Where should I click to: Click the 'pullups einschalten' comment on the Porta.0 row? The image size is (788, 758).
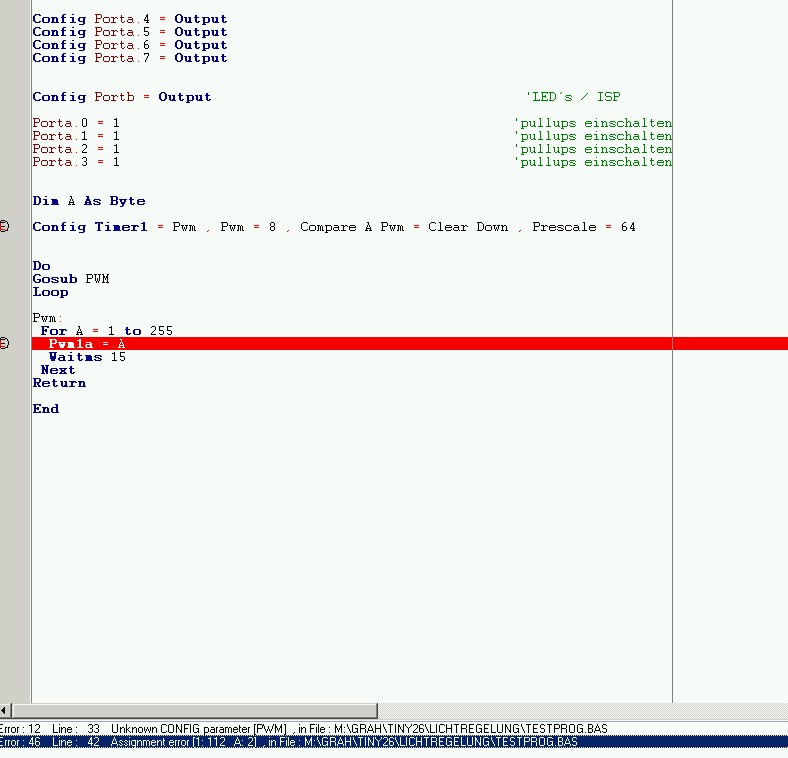tap(593, 123)
